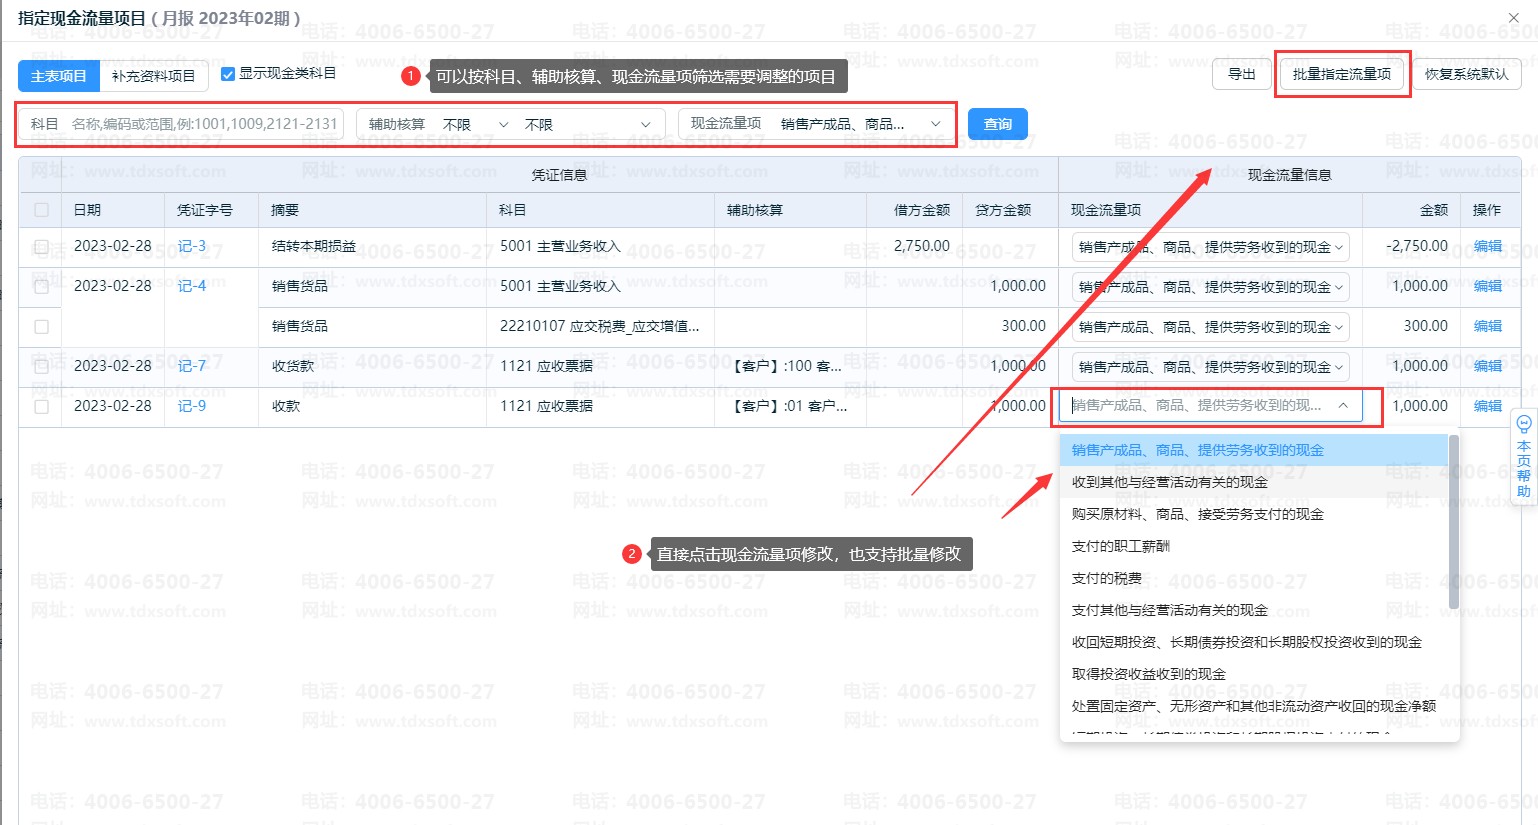Click the 科目 filter input field
Screen dimensions: 1538x825
pos(200,124)
